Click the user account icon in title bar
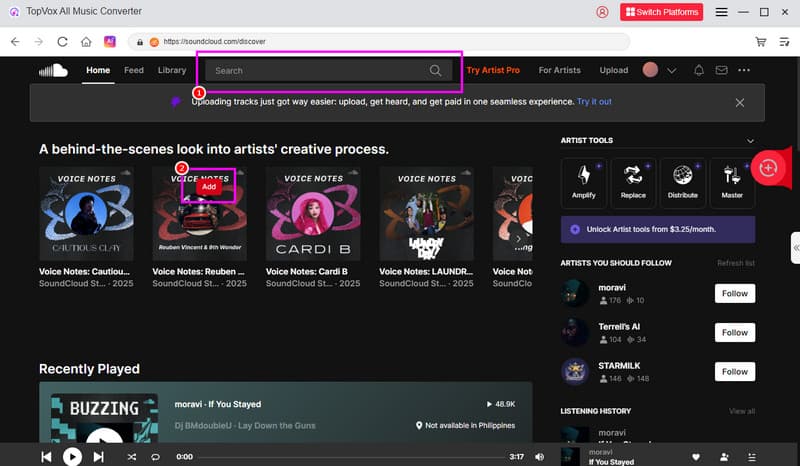800x466 pixels. point(602,12)
